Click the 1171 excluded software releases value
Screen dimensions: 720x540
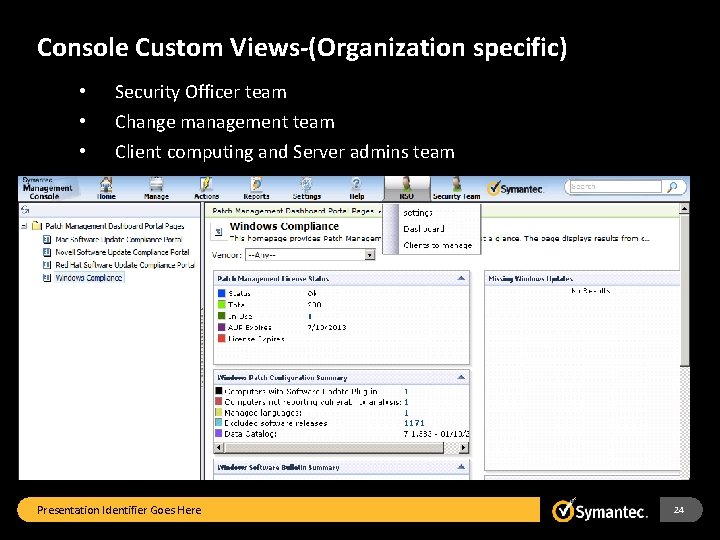pos(414,423)
